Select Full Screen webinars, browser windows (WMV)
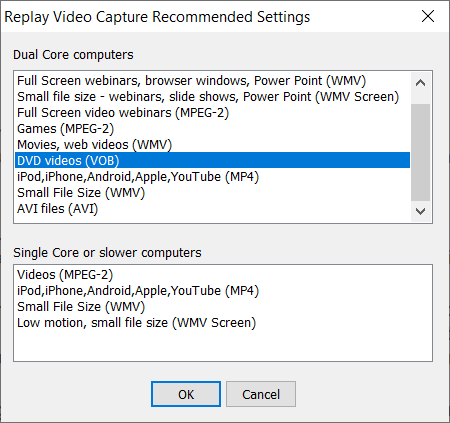The width and height of the screenshot is (450, 423). [212, 81]
